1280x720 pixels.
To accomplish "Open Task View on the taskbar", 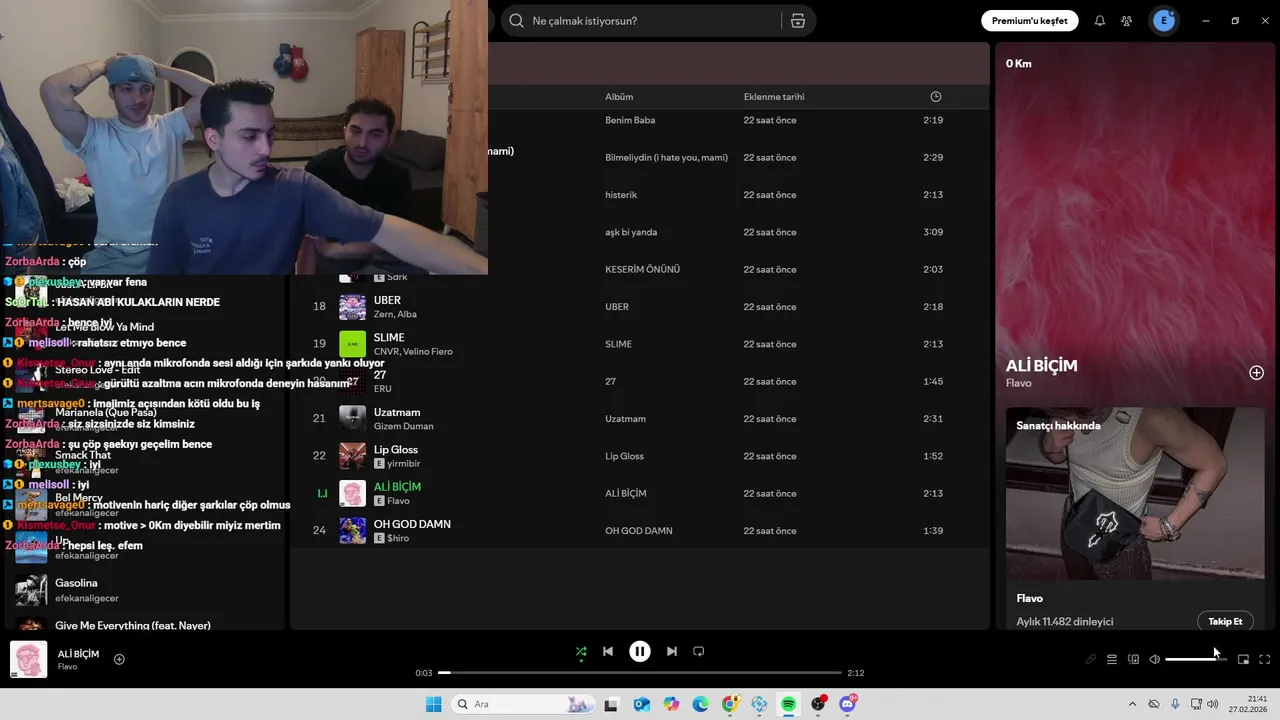I will pos(611,704).
